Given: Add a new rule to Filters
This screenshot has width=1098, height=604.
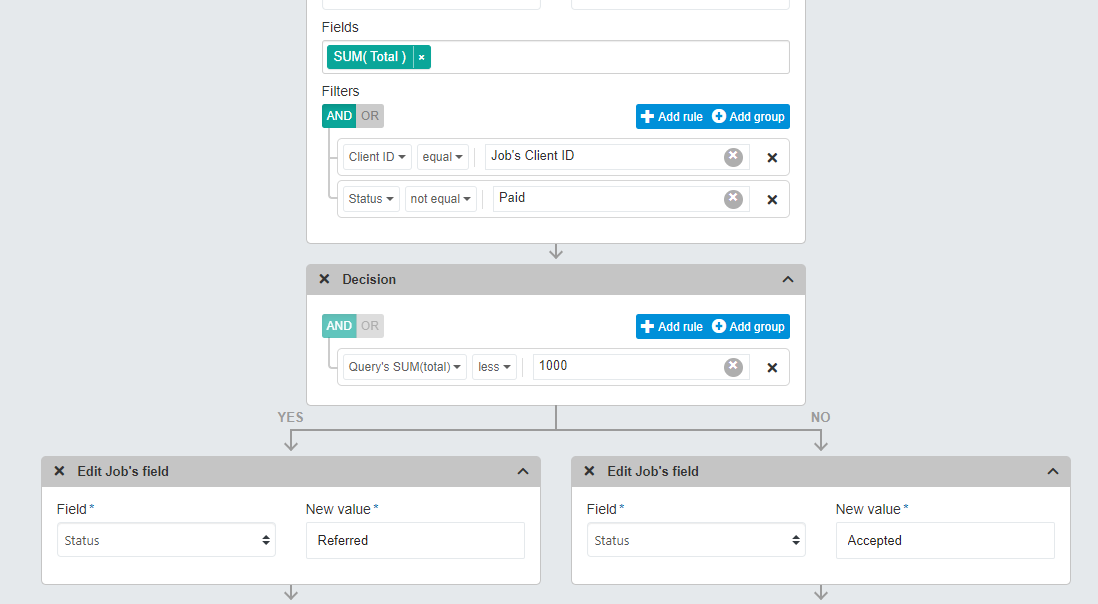Looking at the screenshot, I should 671,115.
